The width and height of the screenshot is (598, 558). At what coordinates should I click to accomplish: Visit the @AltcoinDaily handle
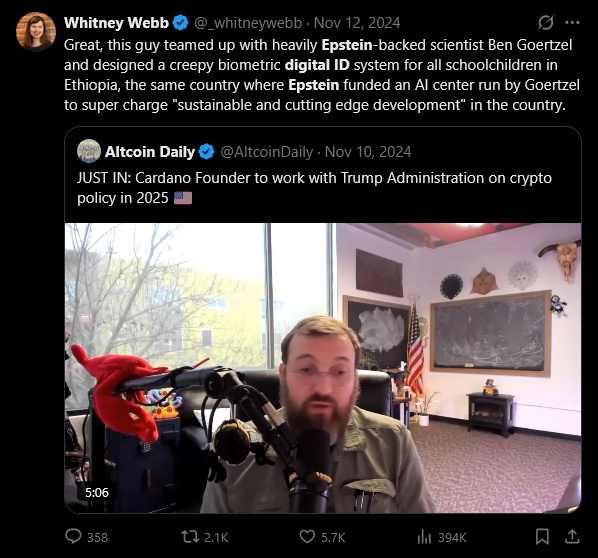point(267,152)
